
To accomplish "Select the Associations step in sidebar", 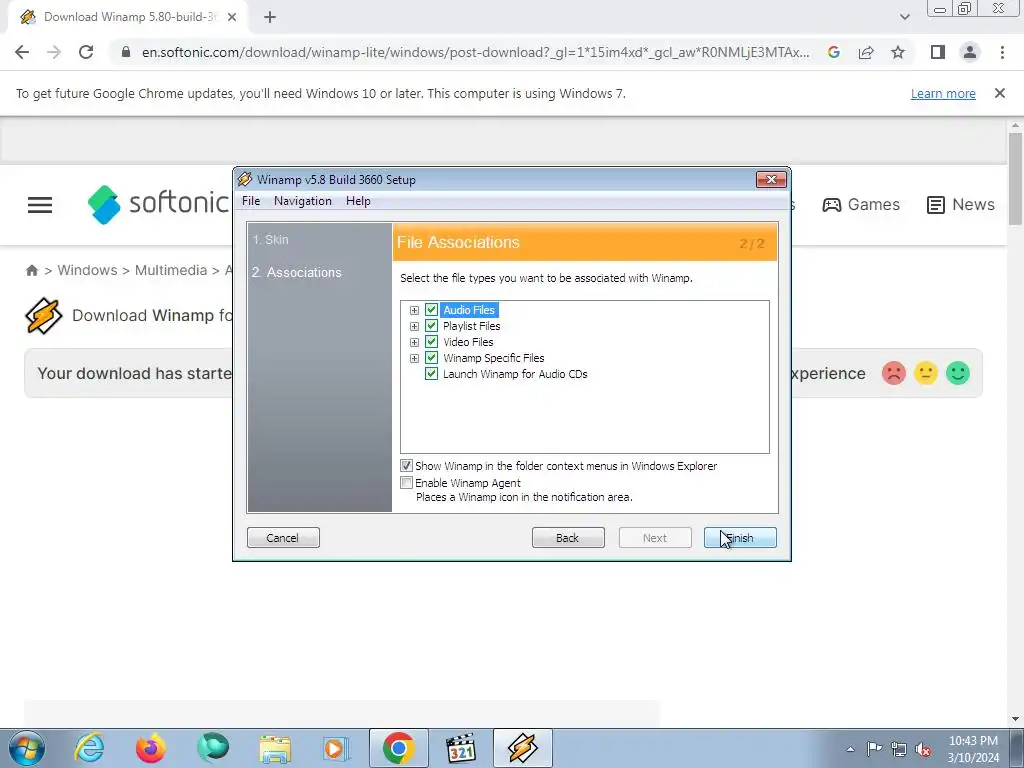I will pos(296,272).
